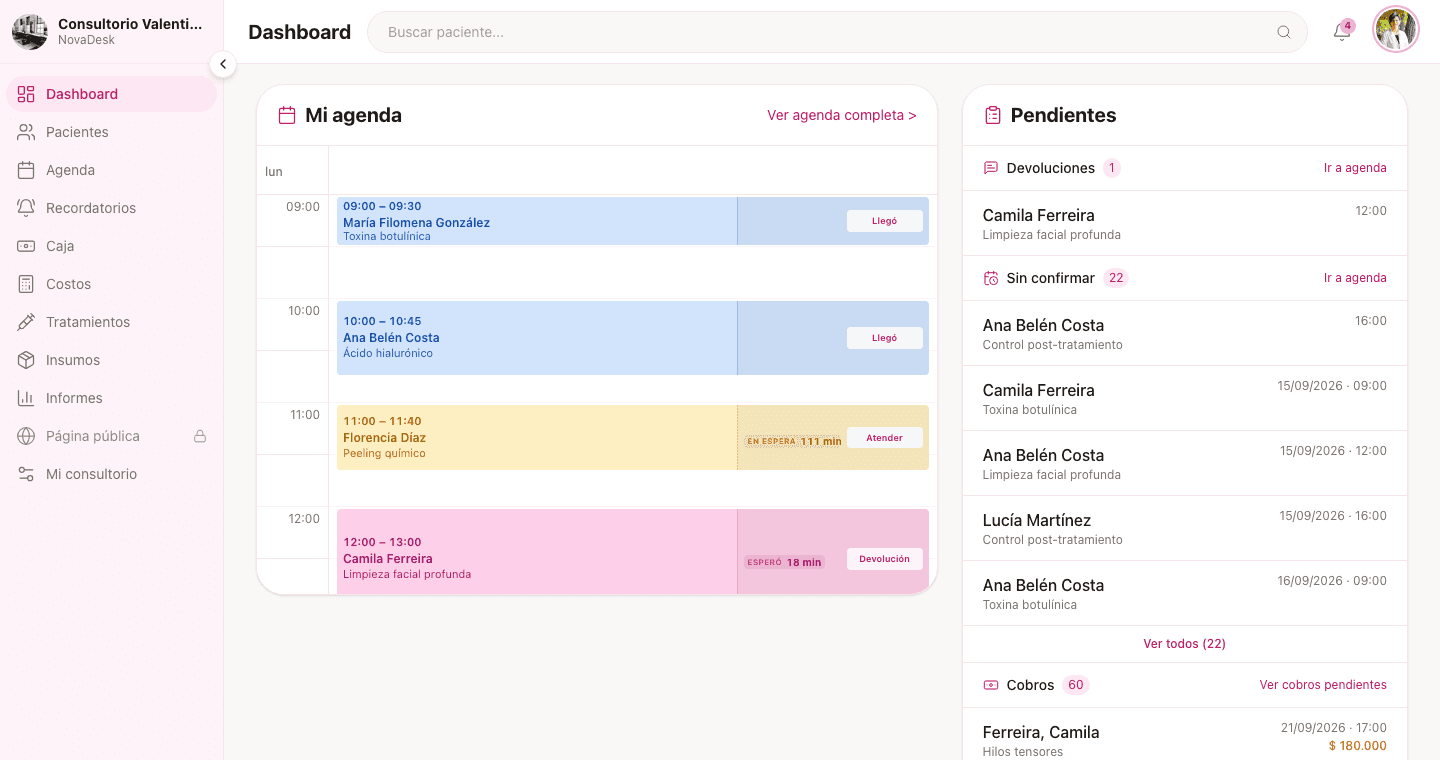Follow Ir a agenda link beside Devoluciones

pos(1355,168)
